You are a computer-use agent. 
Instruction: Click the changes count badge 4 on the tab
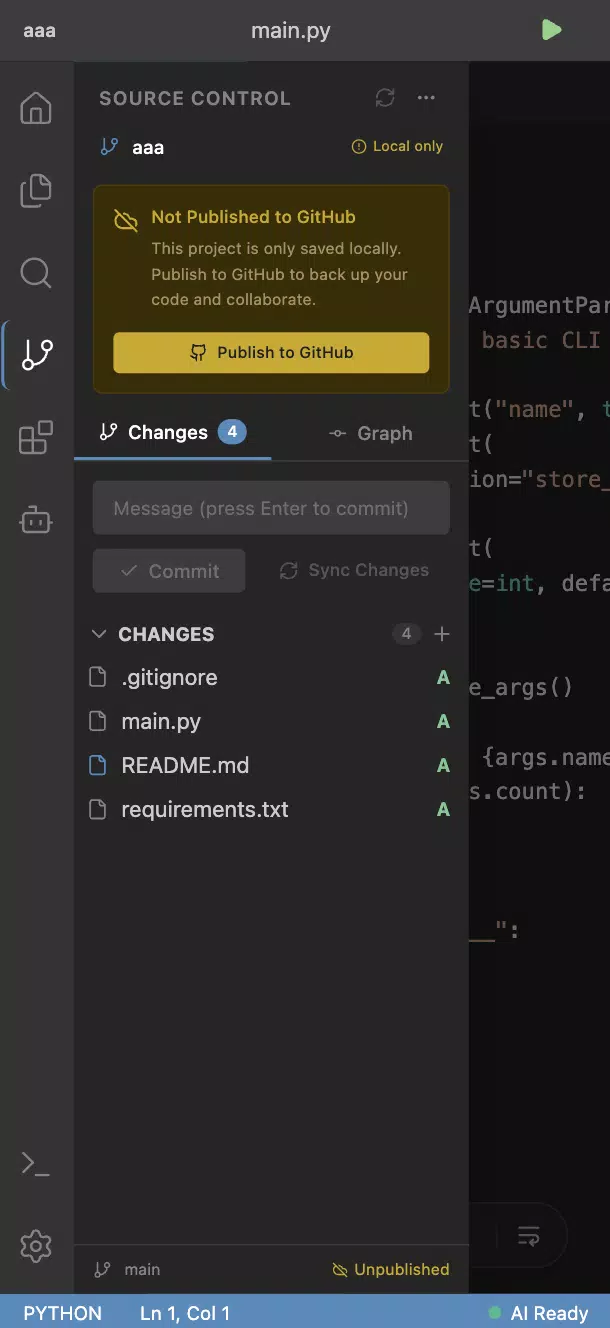[232, 432]
